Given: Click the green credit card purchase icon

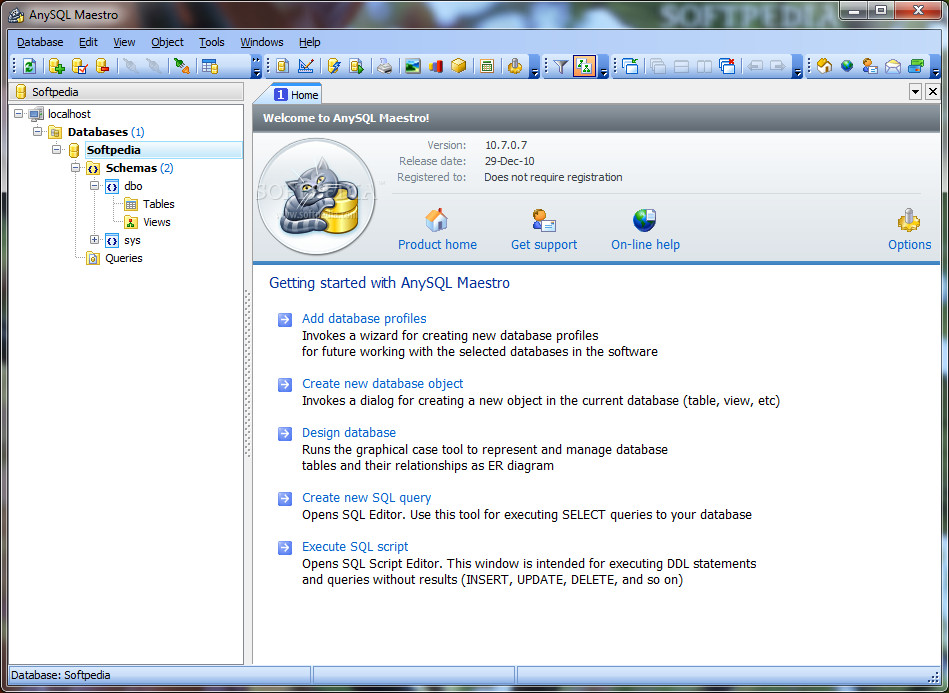Looking at the screenshot, I should click(916, 66).
